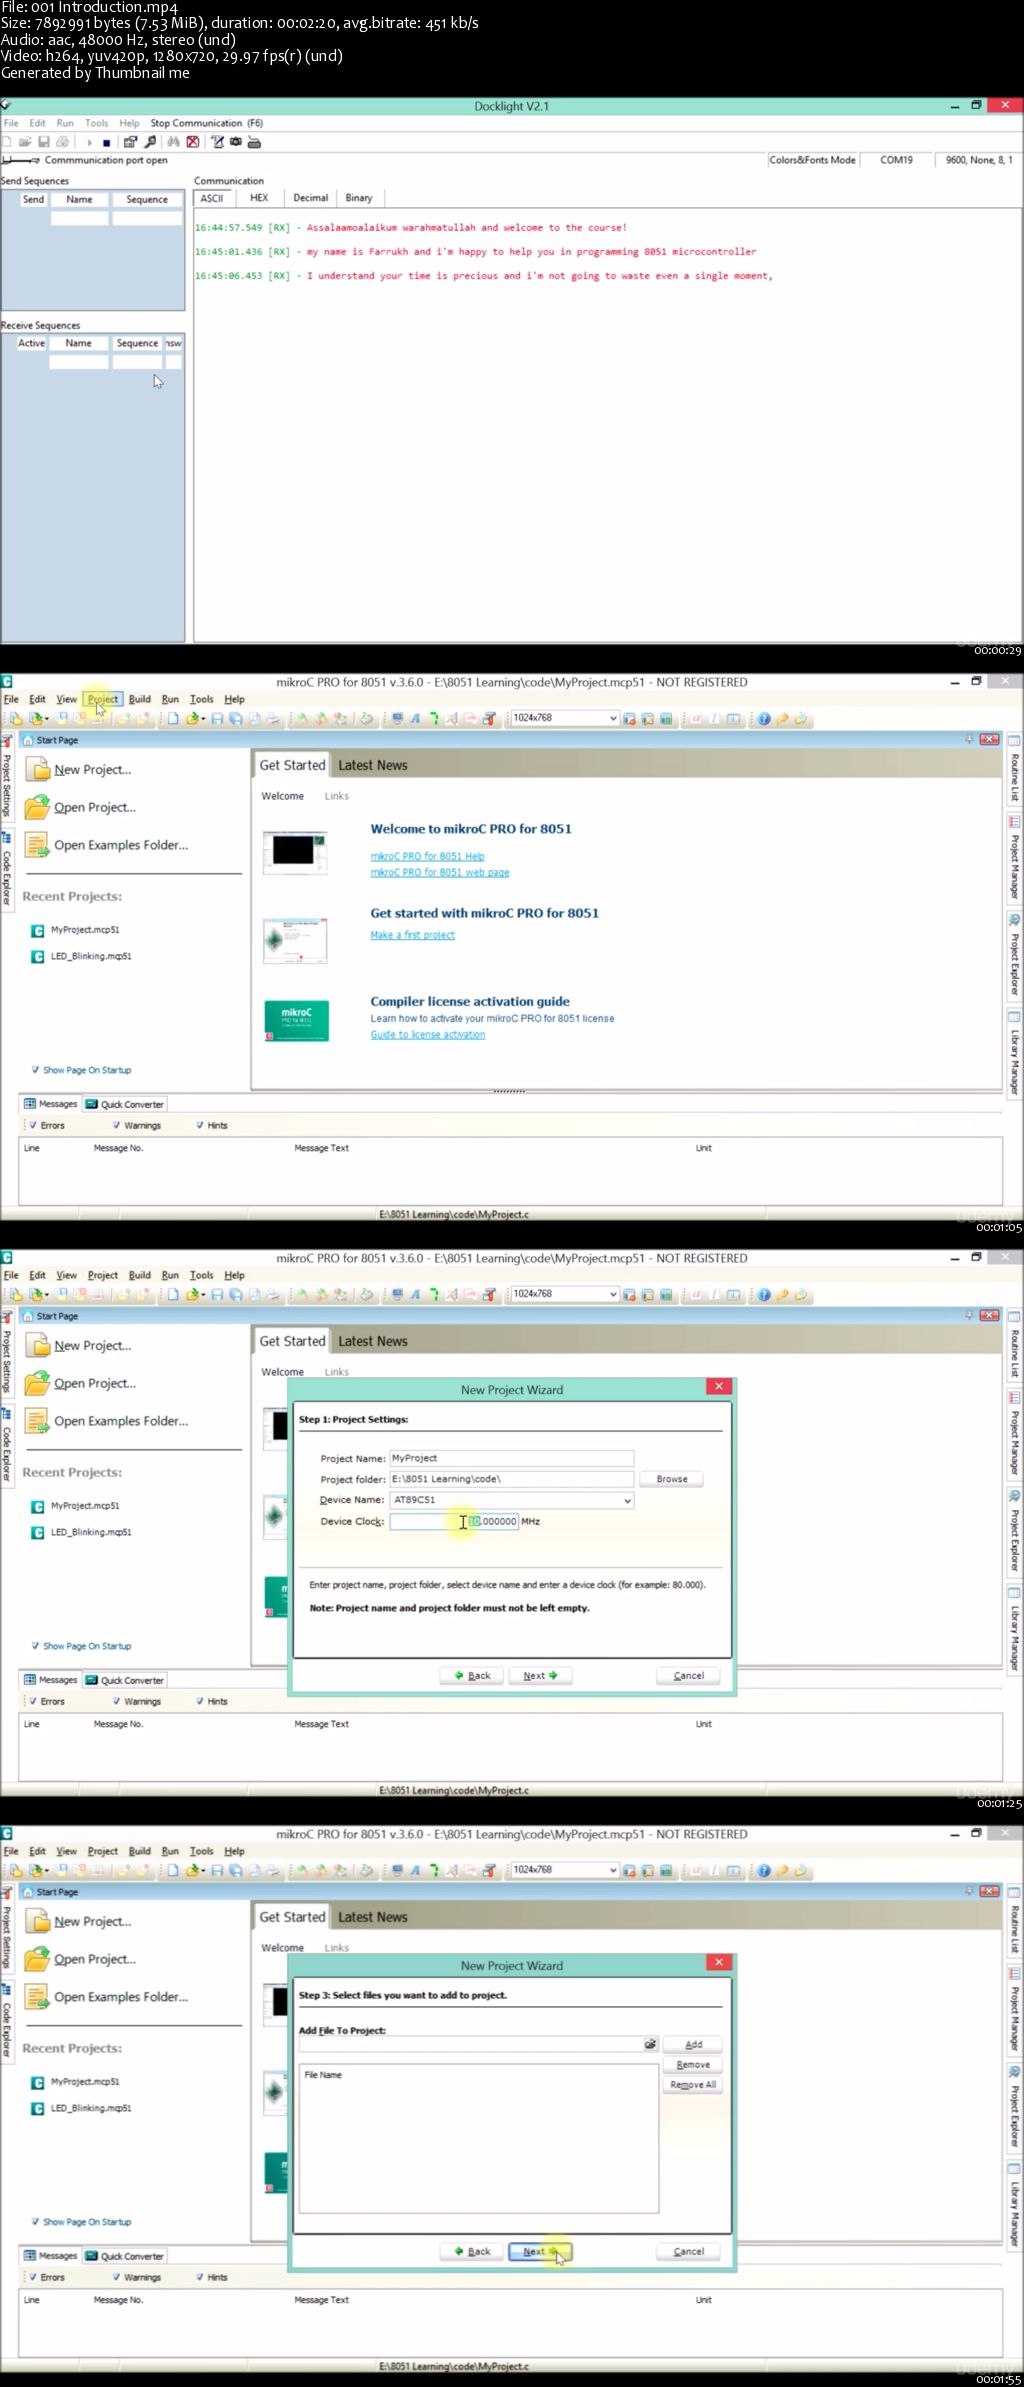The height and width of the screenshot is (2387, 1024).
Task: Open Quick Converter tab in the mikroC window without a wizard
Action: point(125,1104)
